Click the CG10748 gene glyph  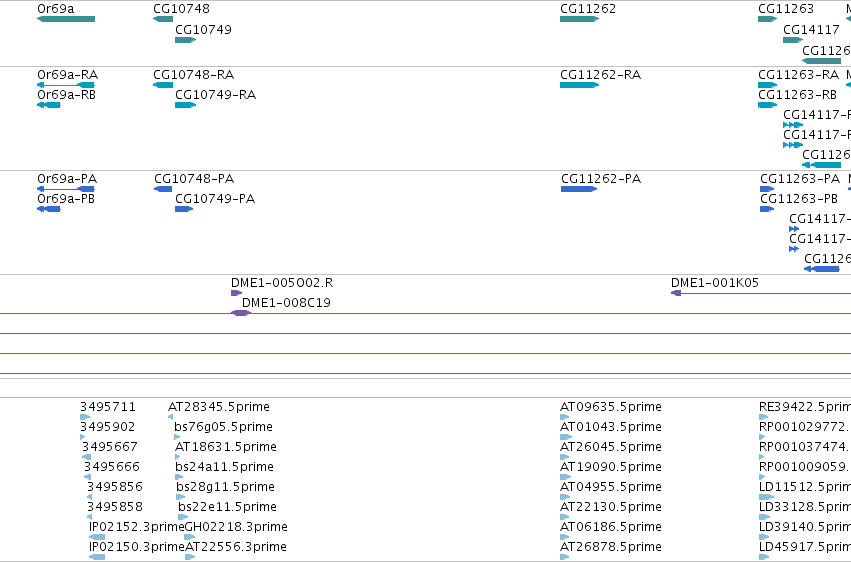[163, 19]
